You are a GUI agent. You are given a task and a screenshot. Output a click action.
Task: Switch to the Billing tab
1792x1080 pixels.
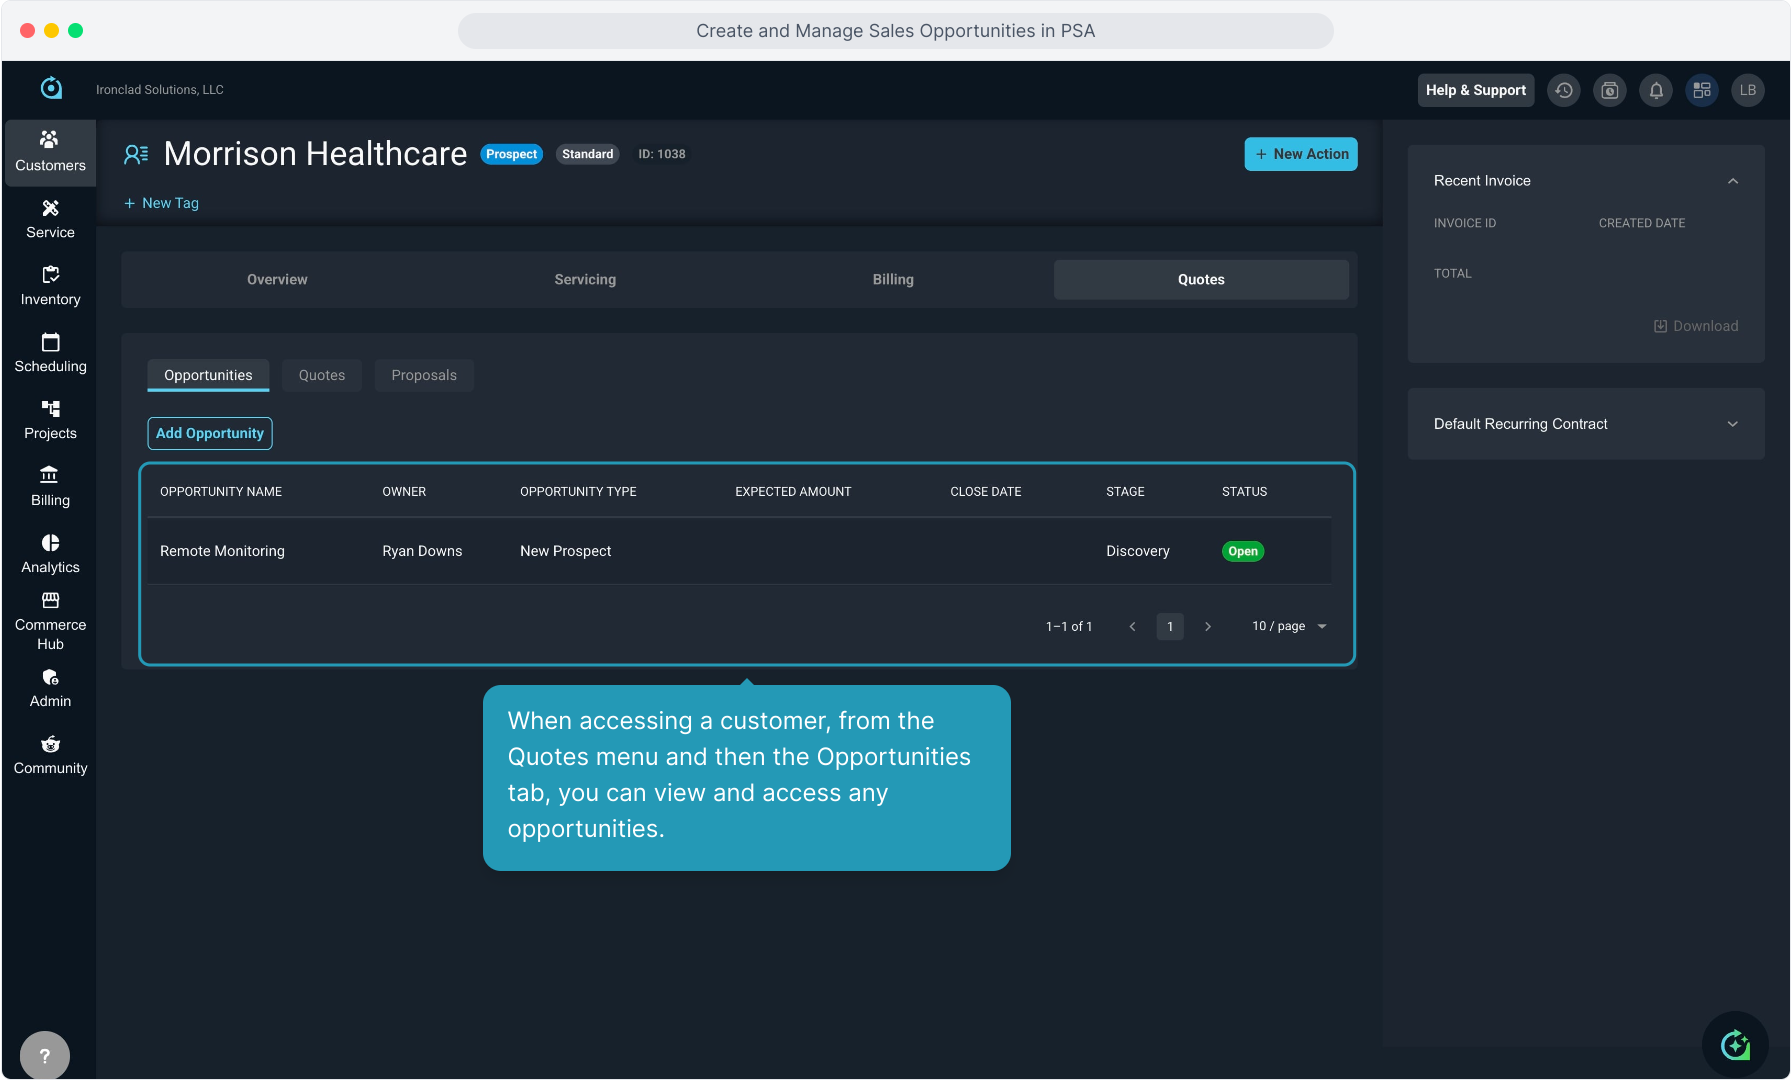[x=893, y=280]
